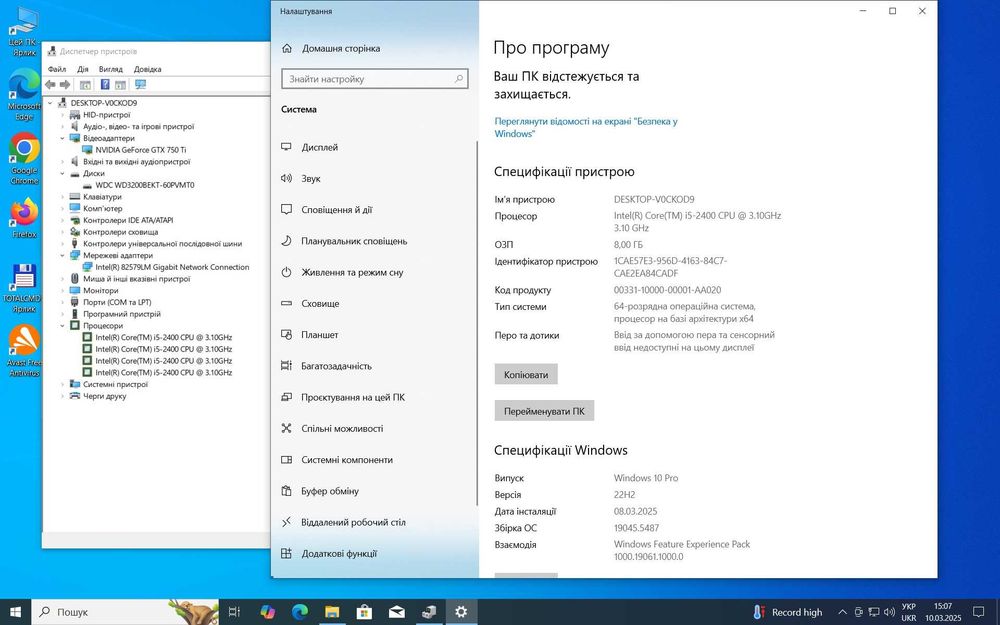
Task: Select Сховище storage settings
Action: [x=374, y=304]
